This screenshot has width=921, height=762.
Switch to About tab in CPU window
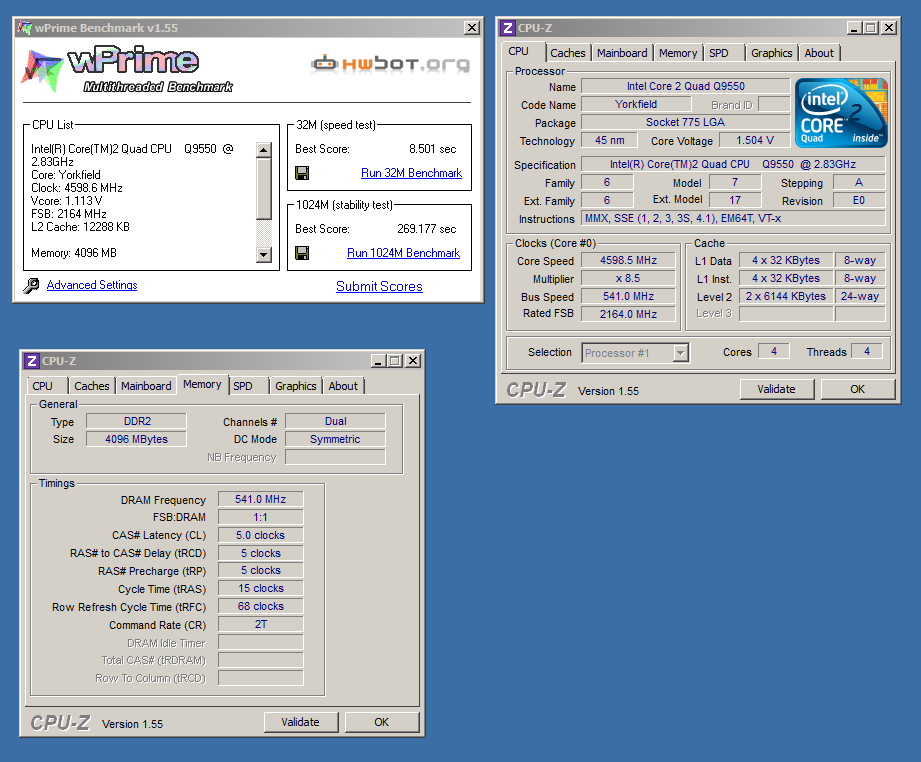coord(819,53)
